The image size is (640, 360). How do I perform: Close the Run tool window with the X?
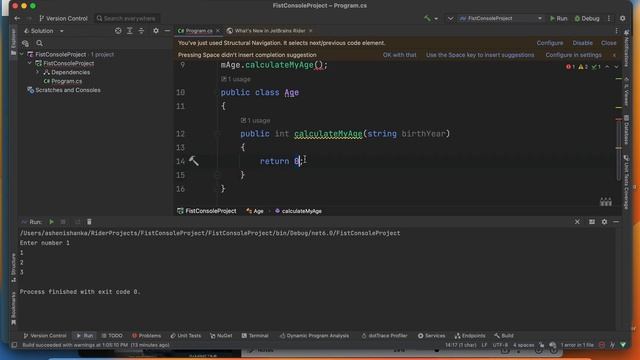tap(577, 222)
